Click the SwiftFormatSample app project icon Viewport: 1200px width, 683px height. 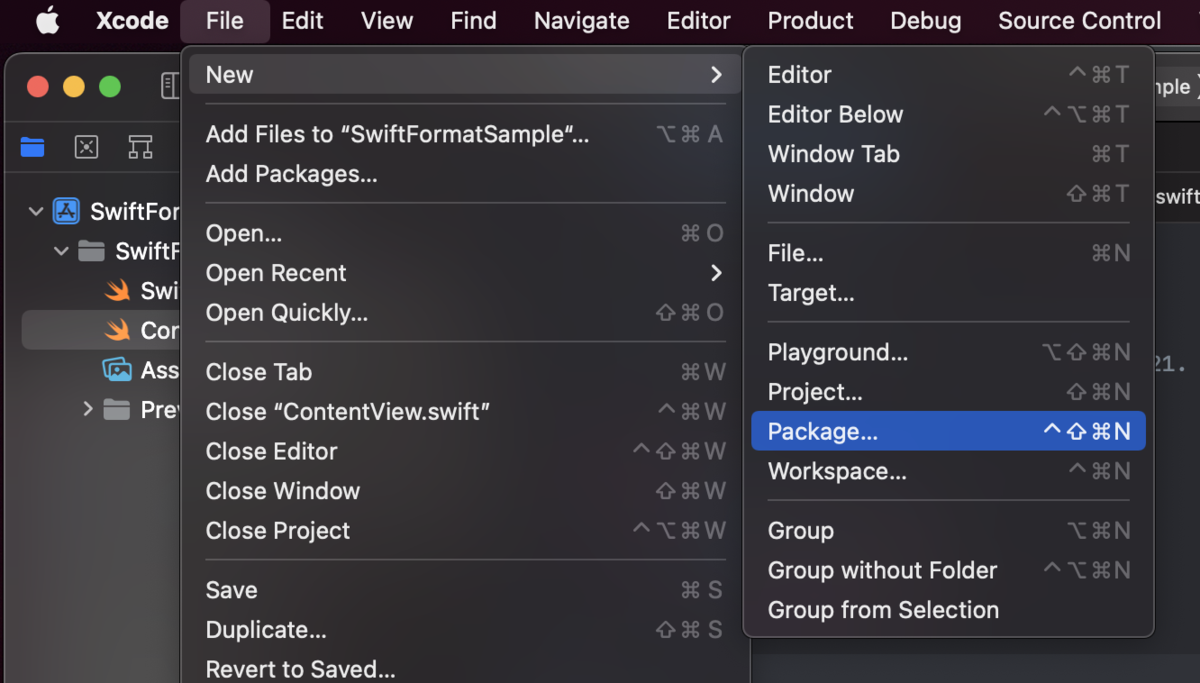(67, 211)
